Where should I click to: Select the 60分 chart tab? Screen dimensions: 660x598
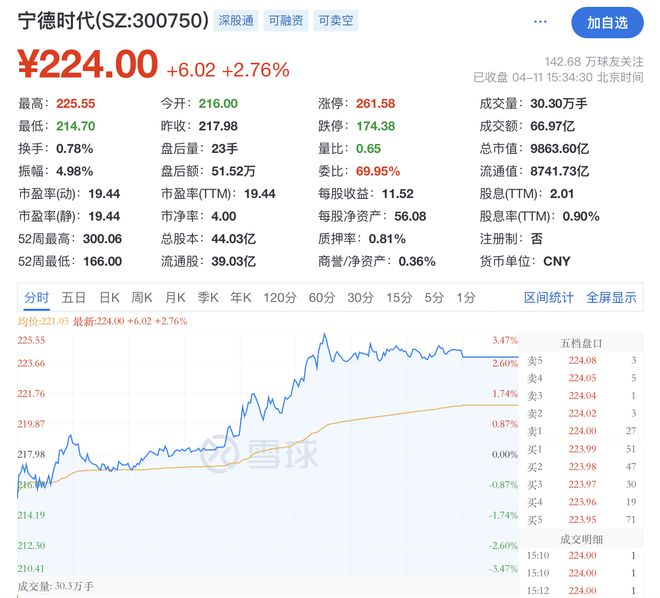coord(322,298)
